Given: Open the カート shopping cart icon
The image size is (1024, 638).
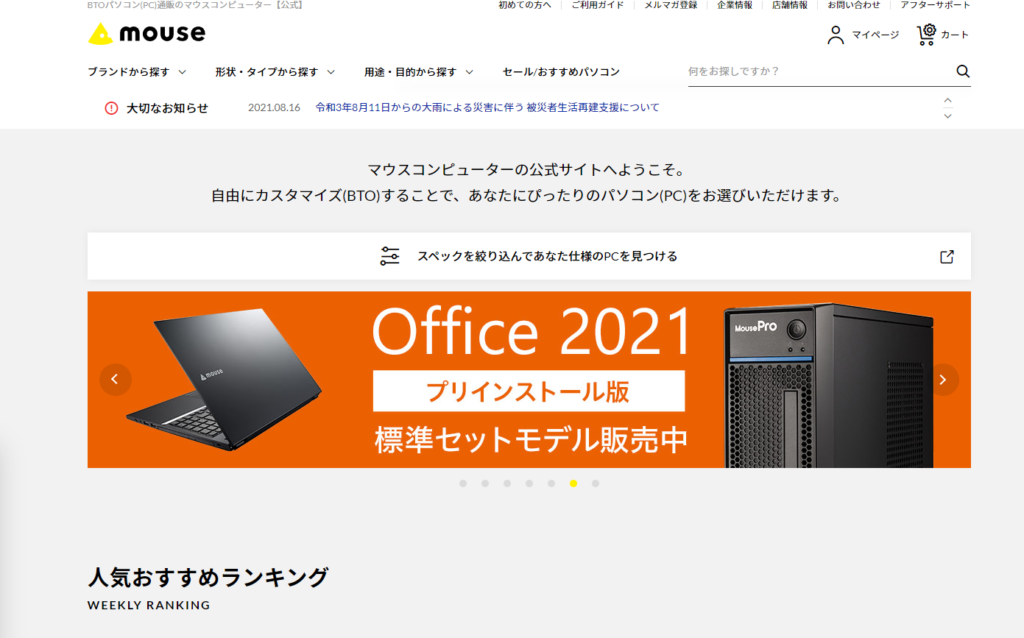Looking at the screenshot, I should [x=926, y=35].
